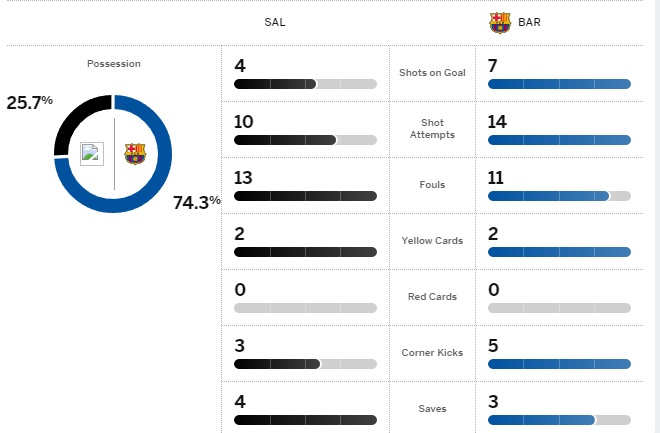The width and height of the screenshot is (660, 433).
Task: Click the BAR Fouls progress bar
Action: point(559,196)
